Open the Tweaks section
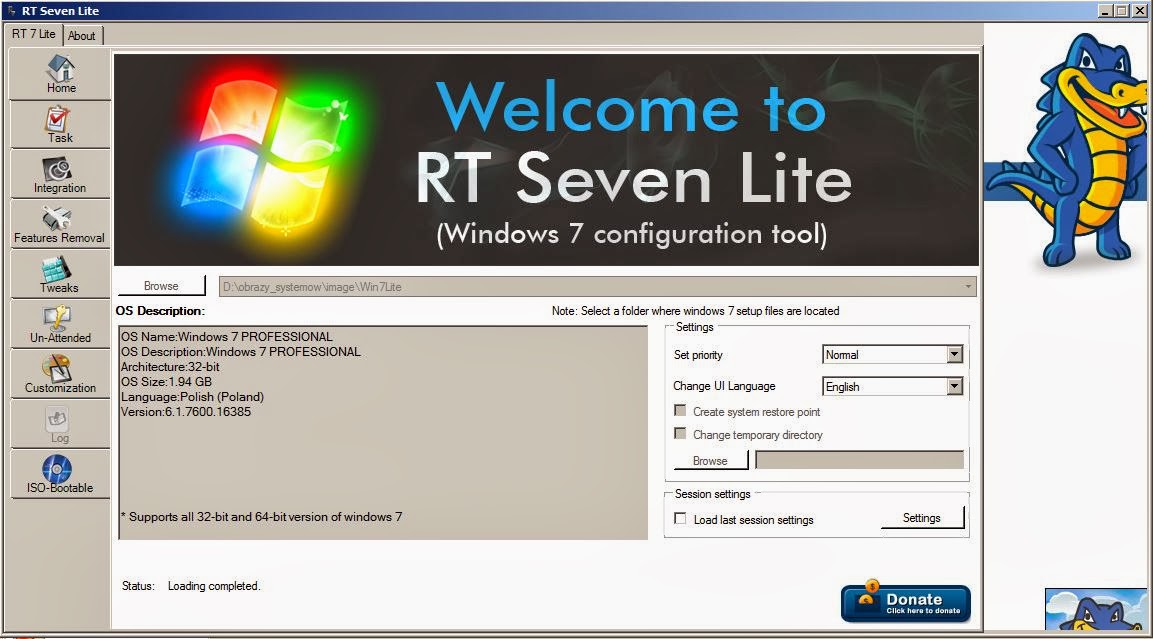This screenshot has height=639, width=1153. click(x=60, y=274)
